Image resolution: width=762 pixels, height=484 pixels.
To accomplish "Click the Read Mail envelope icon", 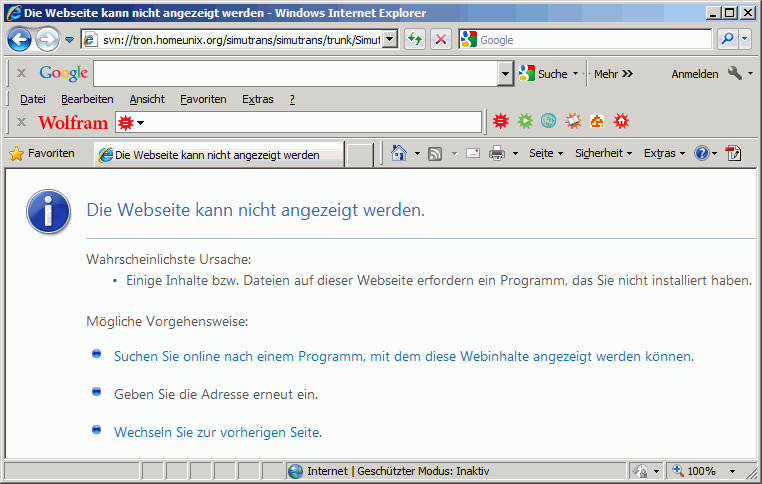I will (x=473, y=154).
